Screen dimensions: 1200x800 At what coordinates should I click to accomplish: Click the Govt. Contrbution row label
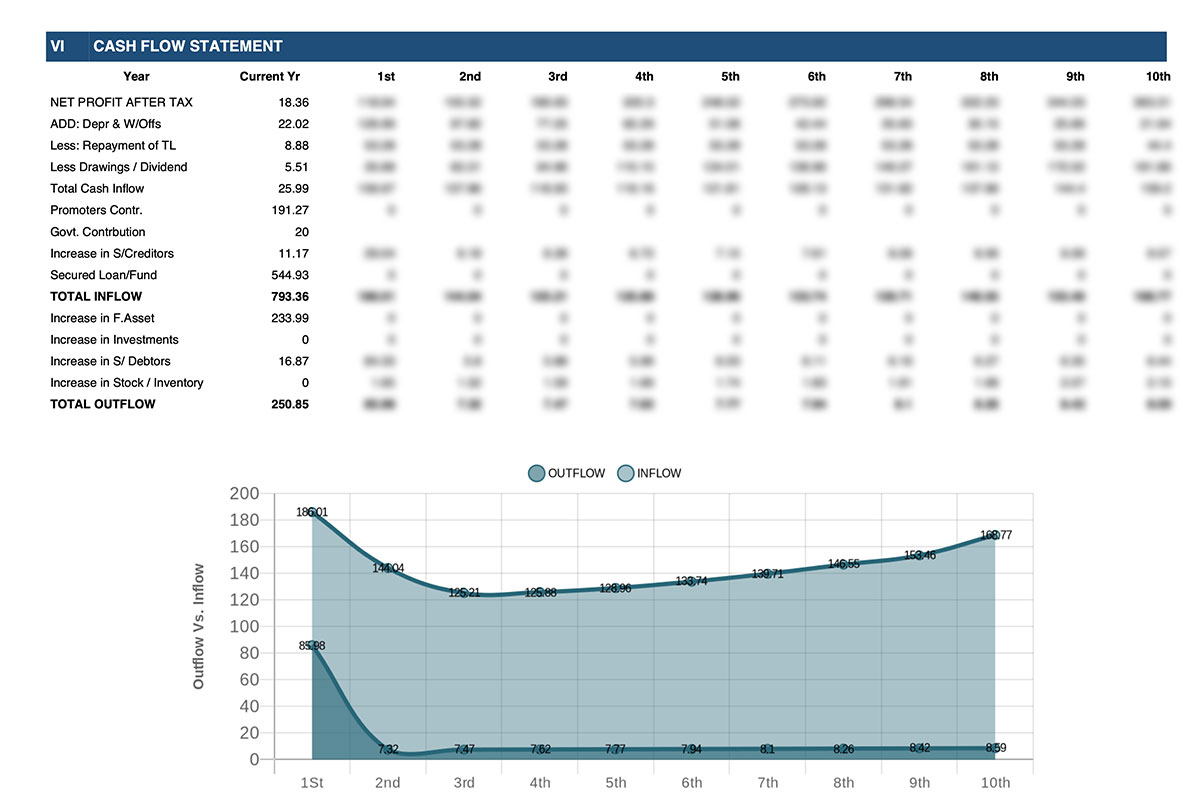[x=98, y=232]
